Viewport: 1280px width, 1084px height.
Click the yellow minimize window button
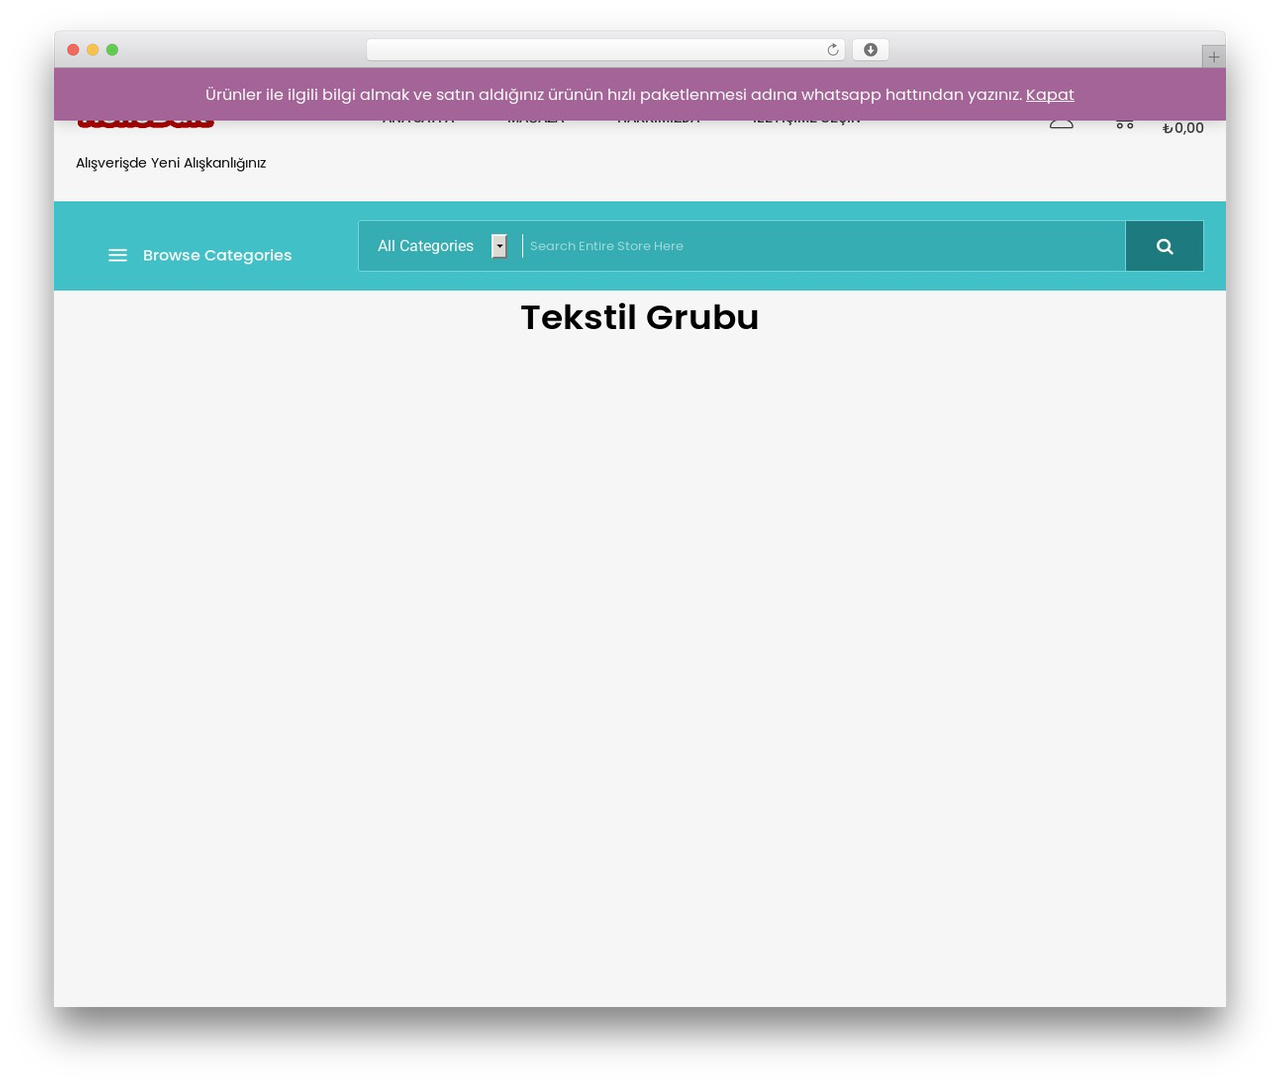click(x=92, y=50)
